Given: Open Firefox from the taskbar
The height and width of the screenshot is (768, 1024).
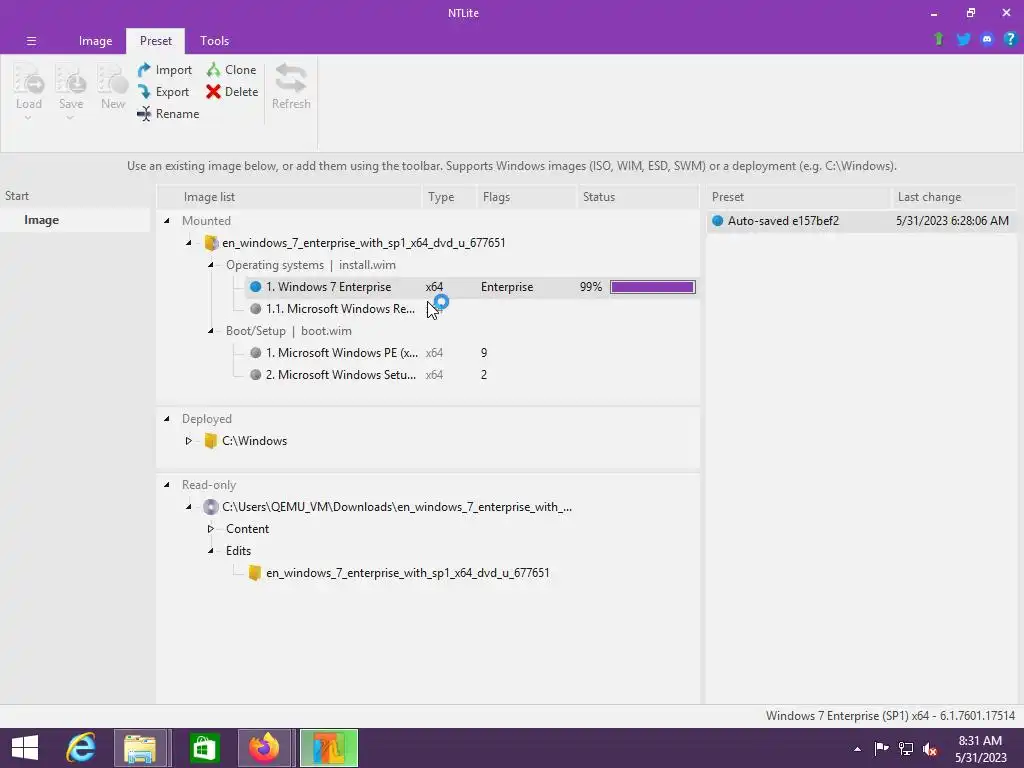Looking at the screenshot, I should [x=264, y=748].
